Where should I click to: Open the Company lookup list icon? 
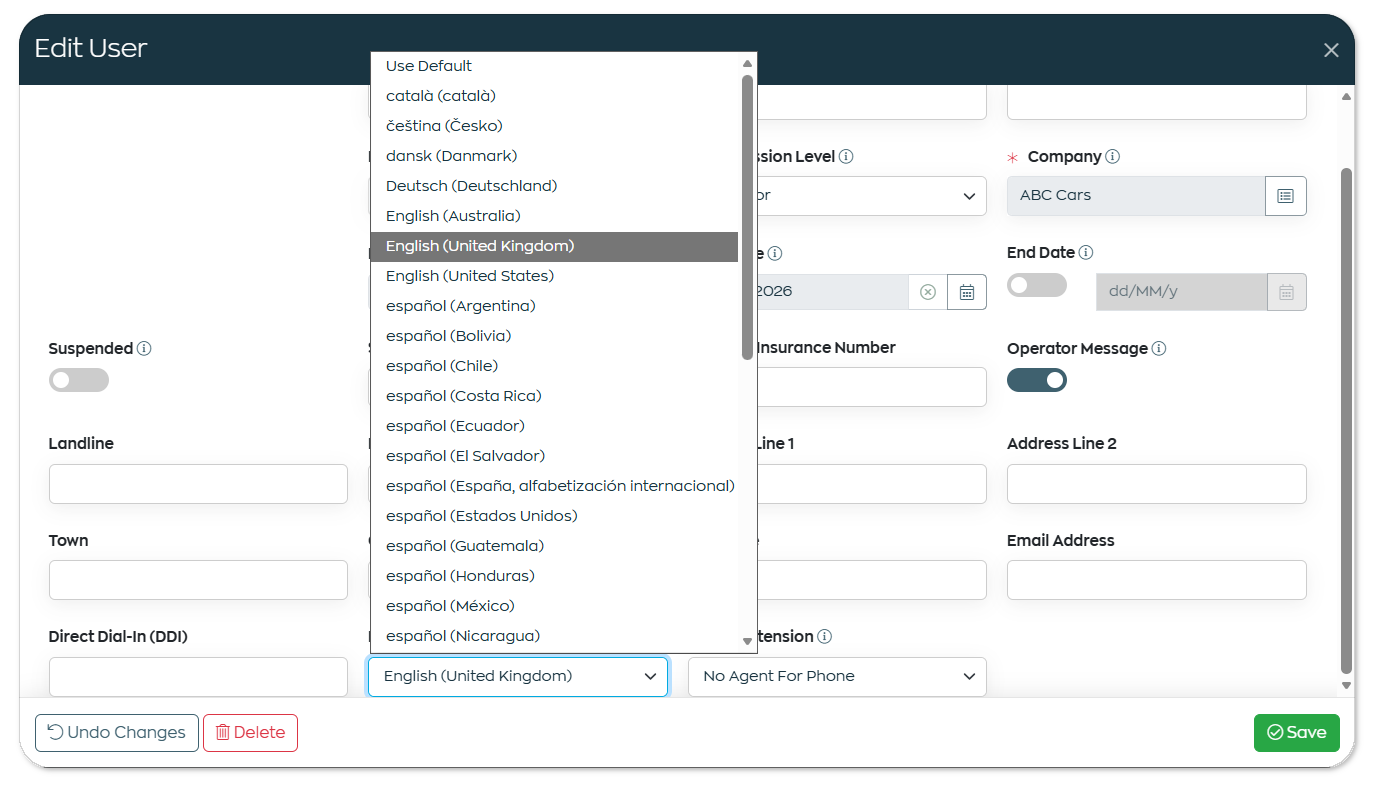tap(1286, 196)
